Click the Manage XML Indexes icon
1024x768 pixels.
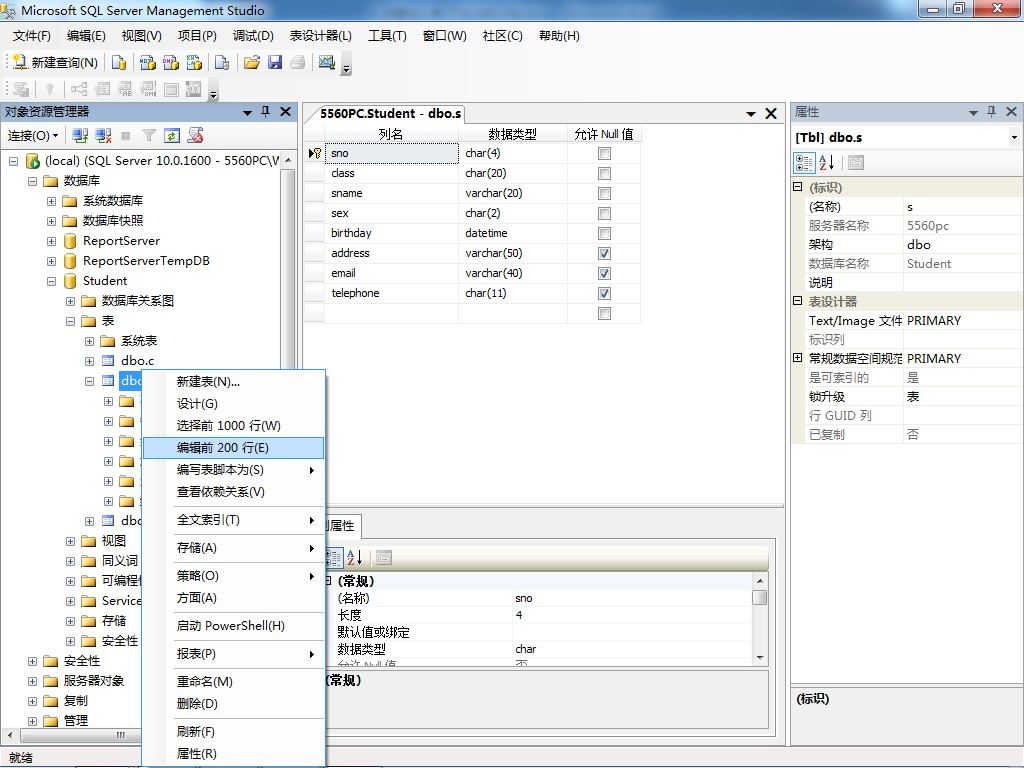[148, 89]
